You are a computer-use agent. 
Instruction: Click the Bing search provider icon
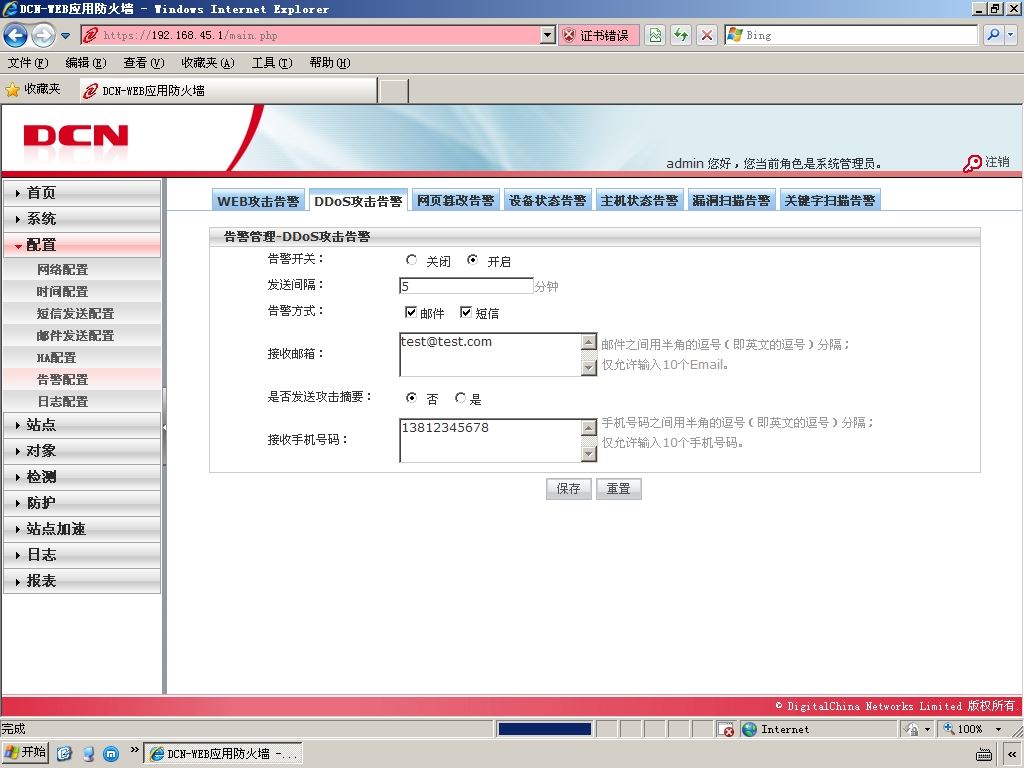(735, 35)
